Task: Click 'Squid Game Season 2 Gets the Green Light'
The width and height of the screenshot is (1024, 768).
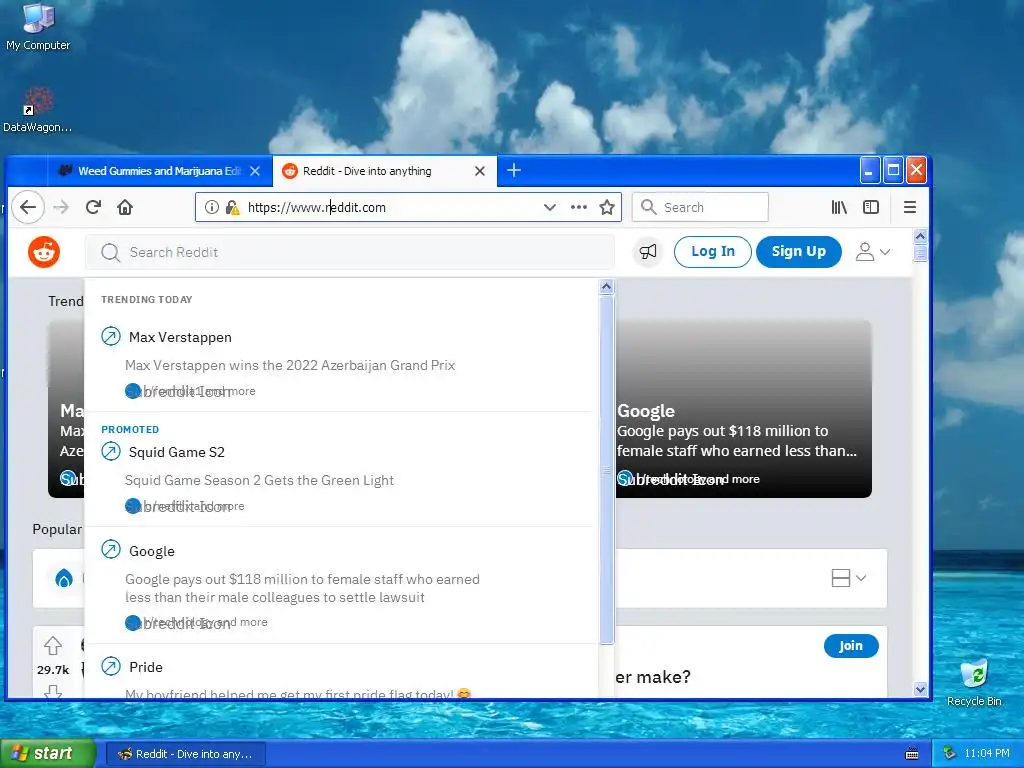Action: pyautogui.click(x=259, y=480)
